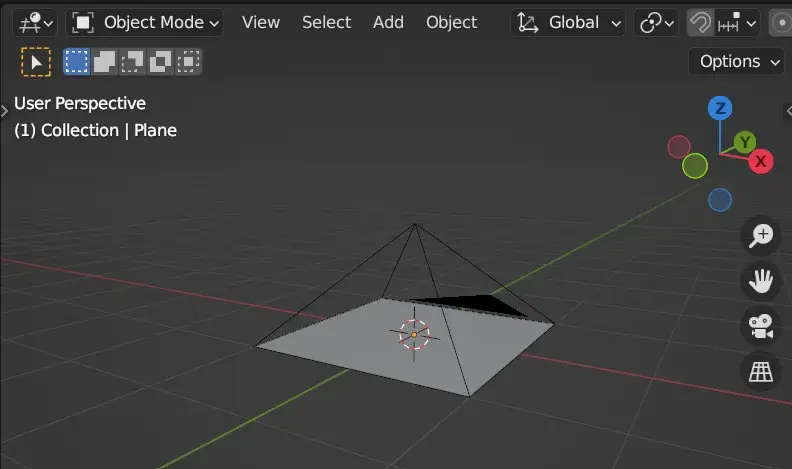Image resolution: width=792 pixels, height=469 pixels.
Task: Open the Select menu
Action: pyautogui.click(x=326, y=23)
